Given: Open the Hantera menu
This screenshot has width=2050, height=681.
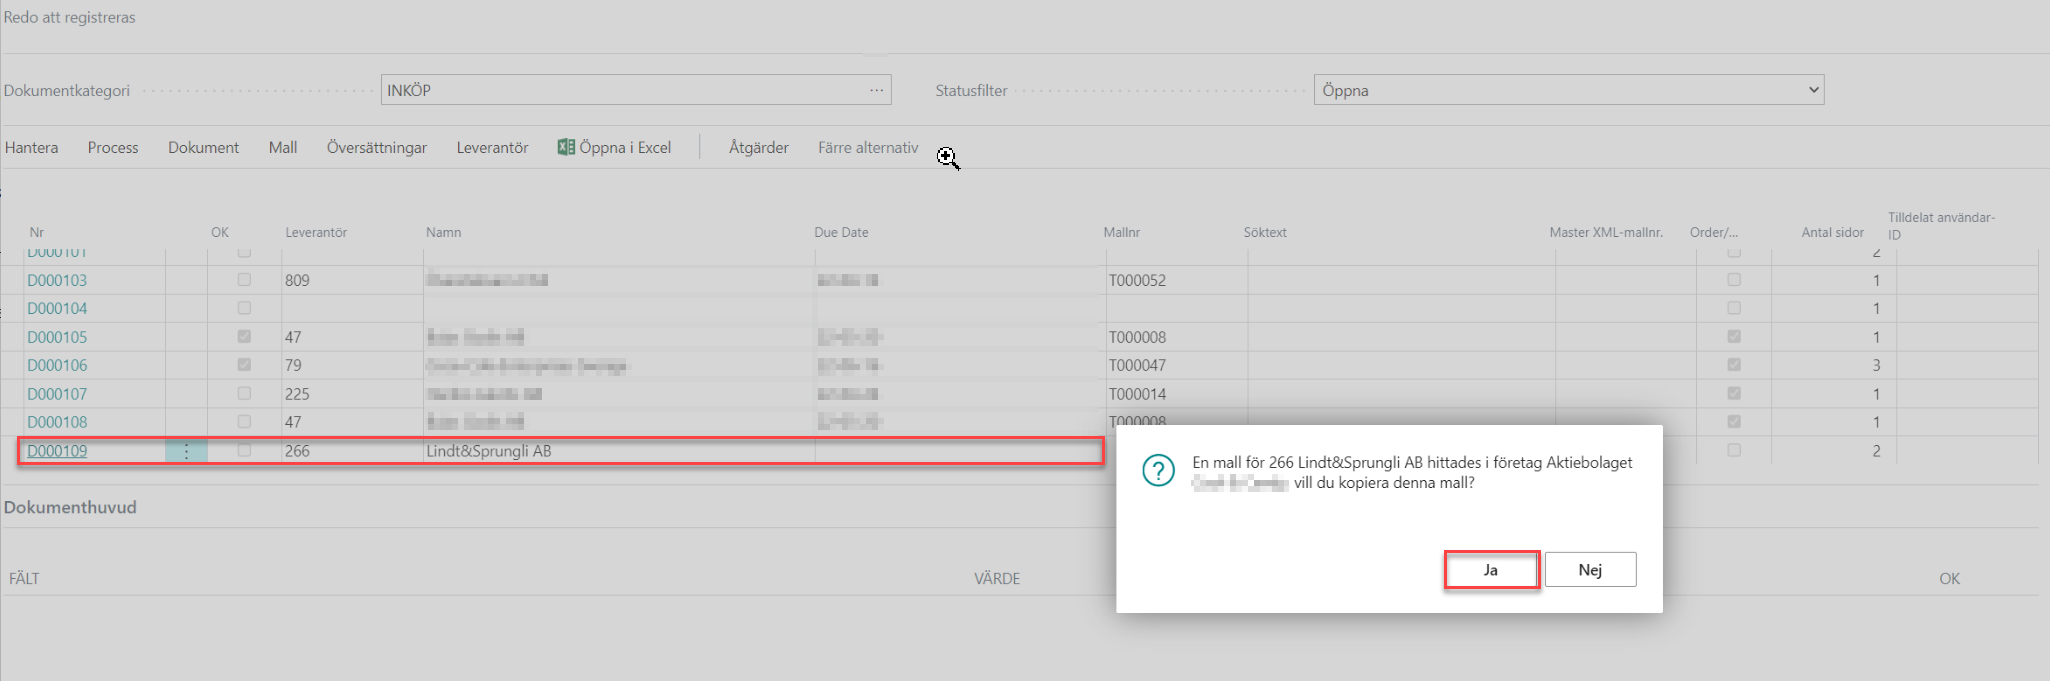Looking at the screenshot, I should click(x=31, y=148).
